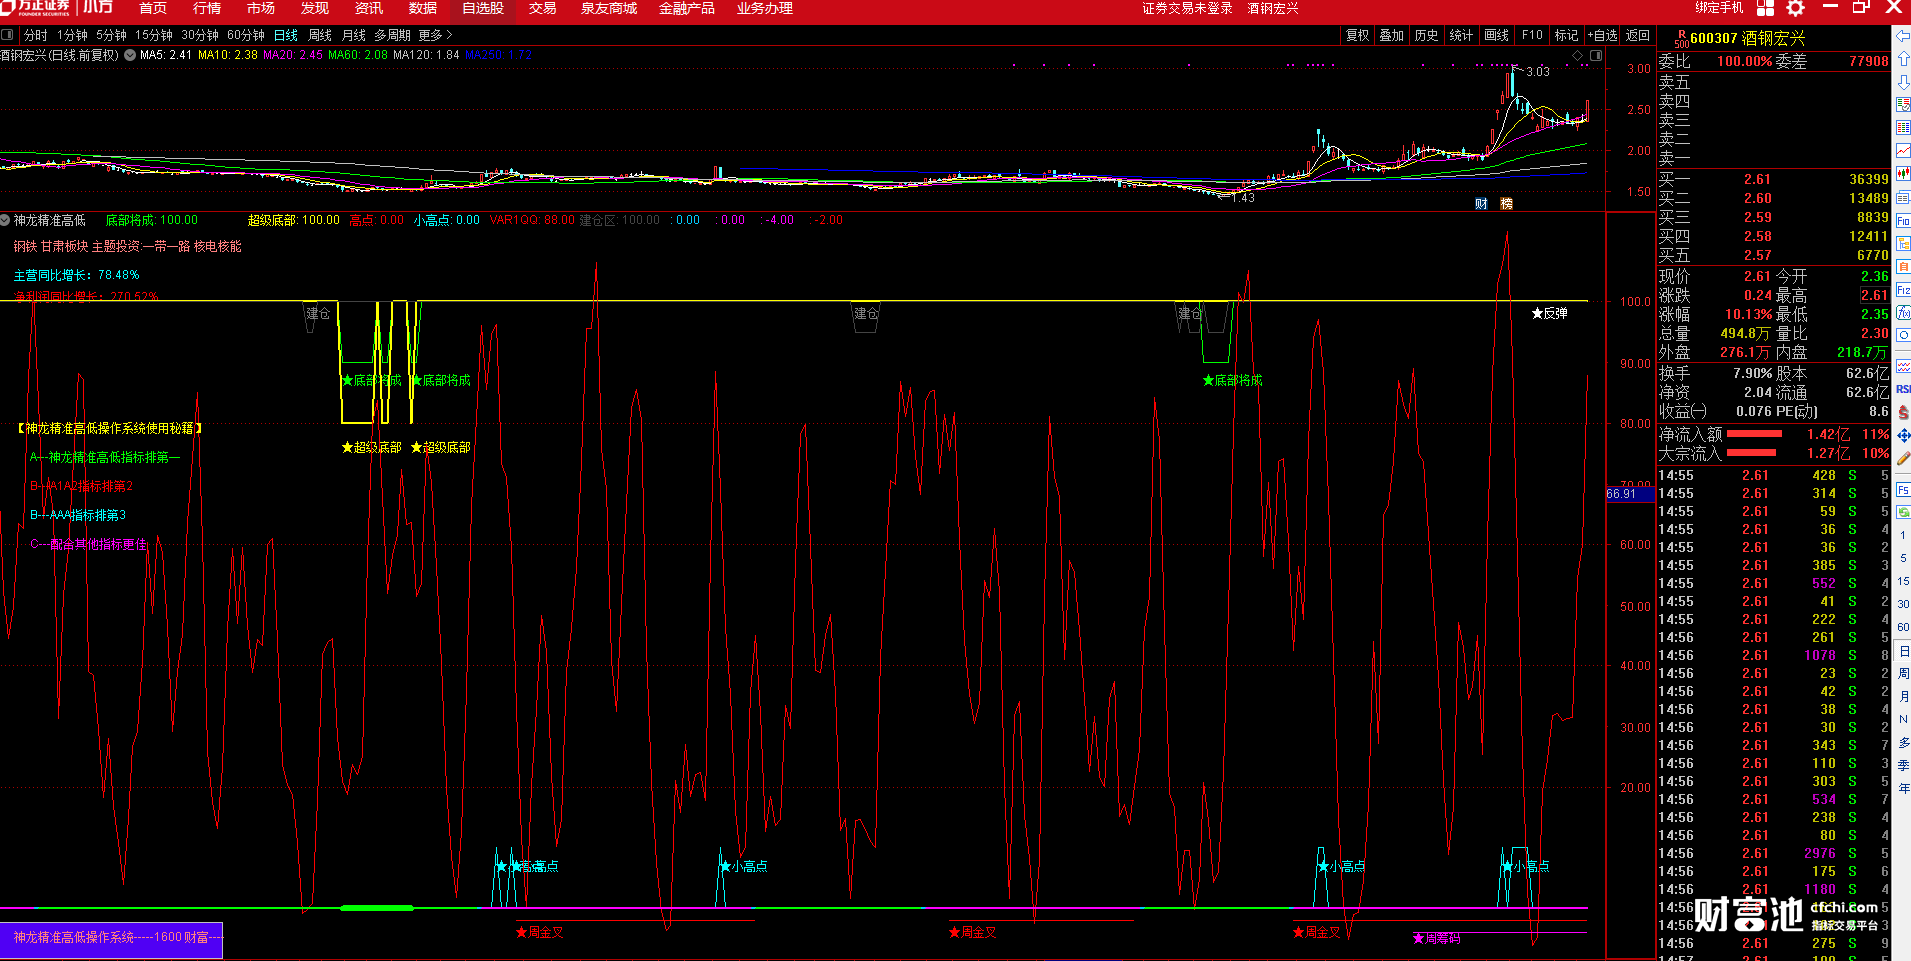Viewport: 1911px width, 961px height.
Task: Select the 30 period in right strip
Action: [x=1902, y=604]
